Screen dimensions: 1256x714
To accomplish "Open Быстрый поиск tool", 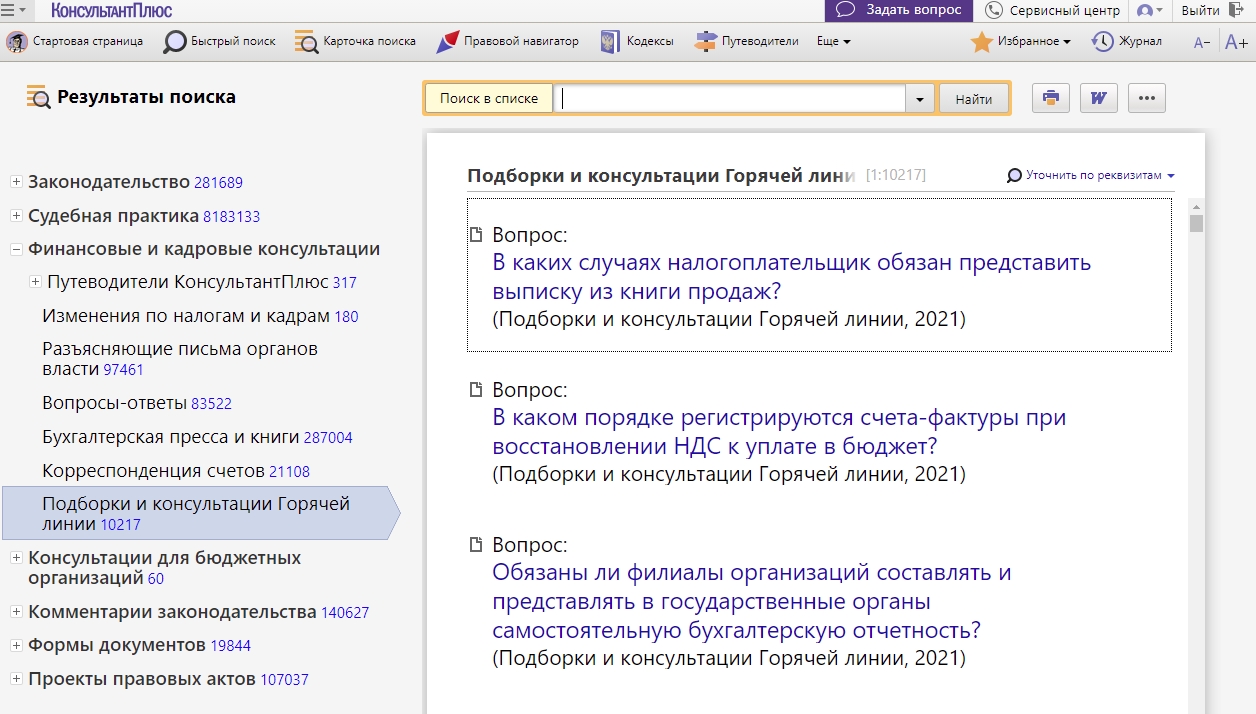I will pos(220,42).
